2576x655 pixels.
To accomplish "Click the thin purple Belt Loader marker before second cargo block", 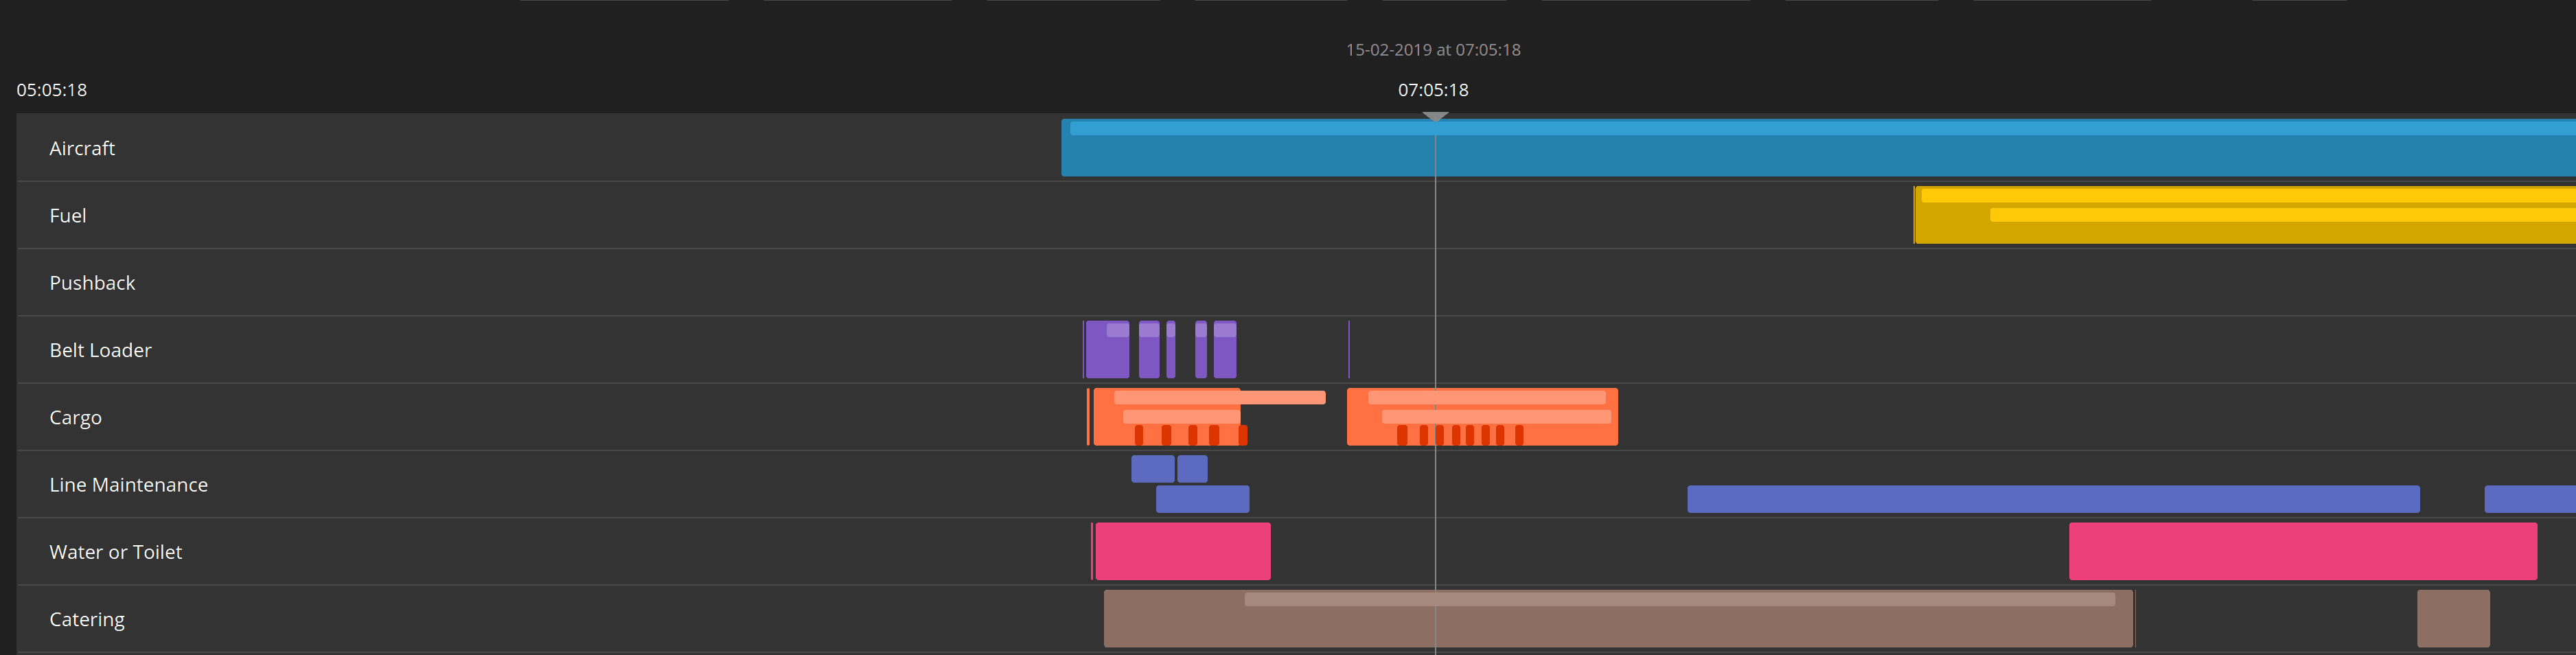I will [1349, 350].
